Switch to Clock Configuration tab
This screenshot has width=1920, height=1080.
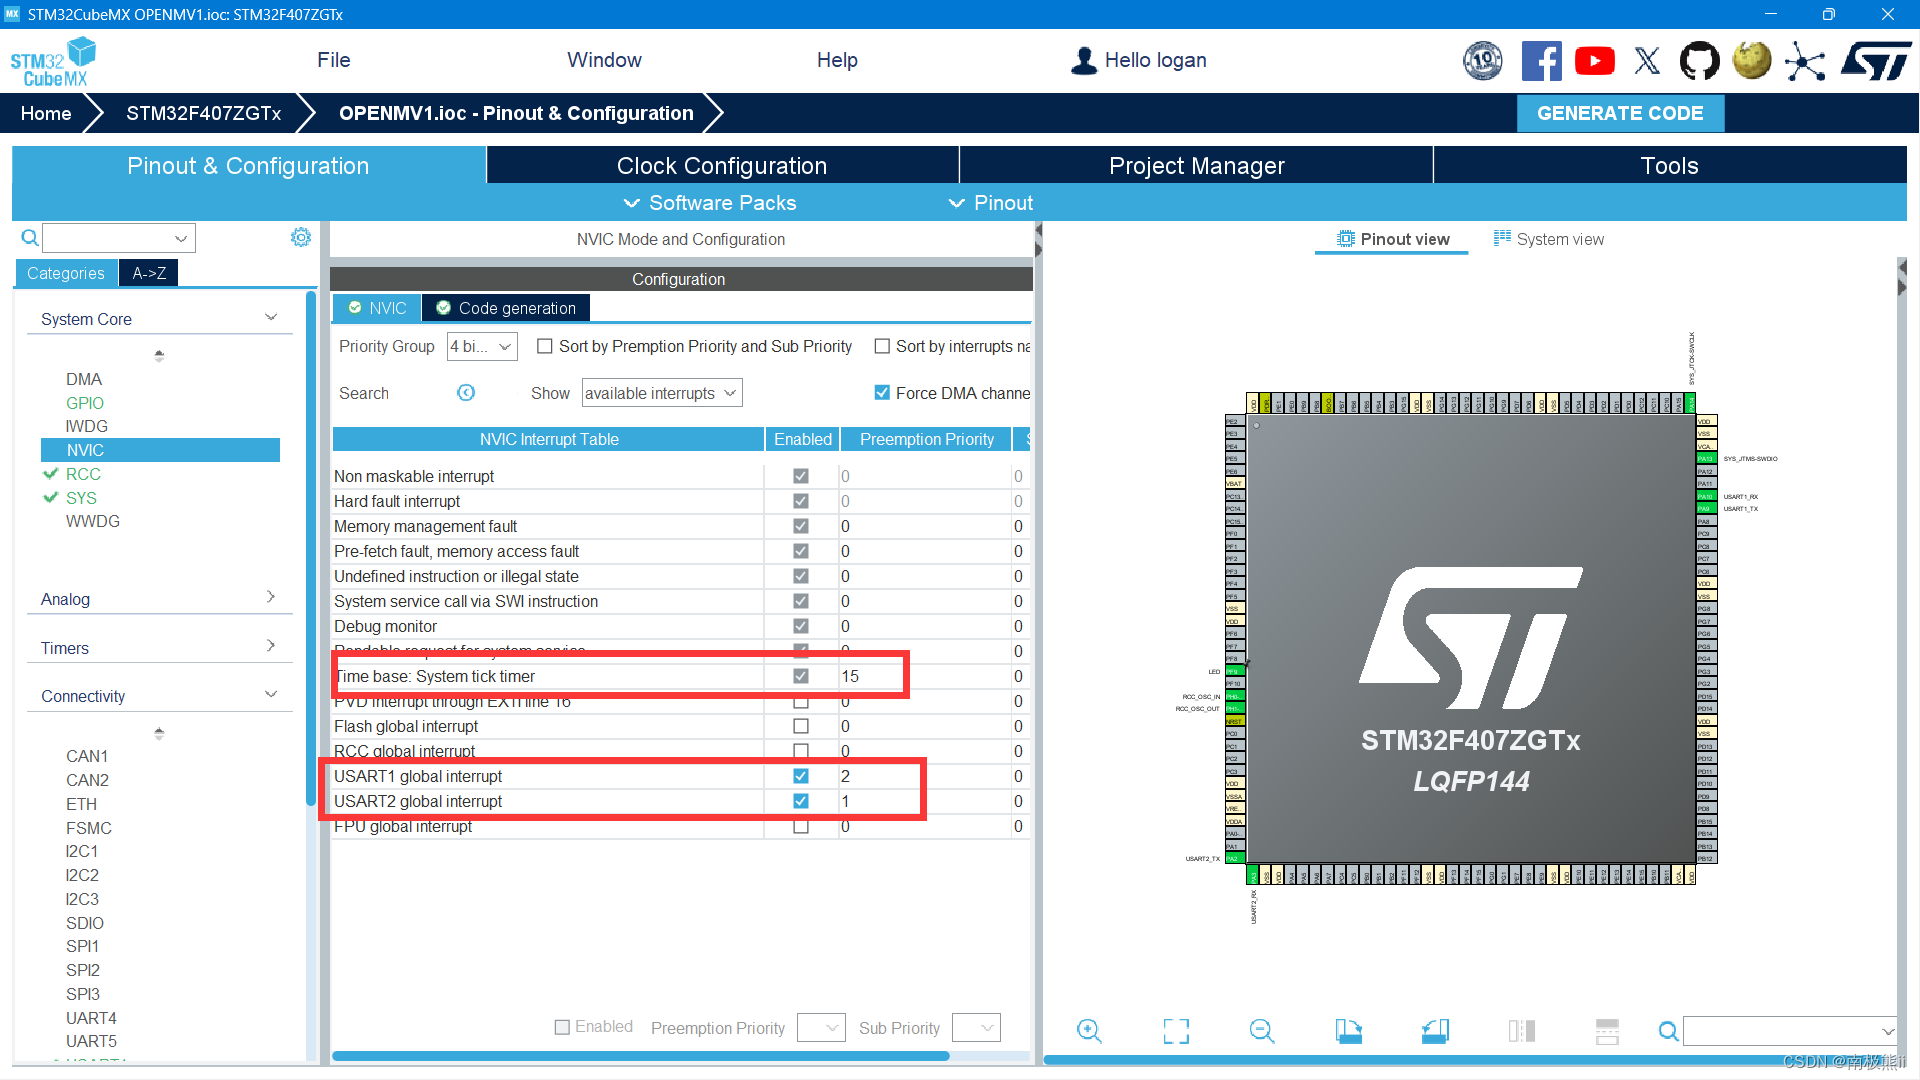[722, 166]
